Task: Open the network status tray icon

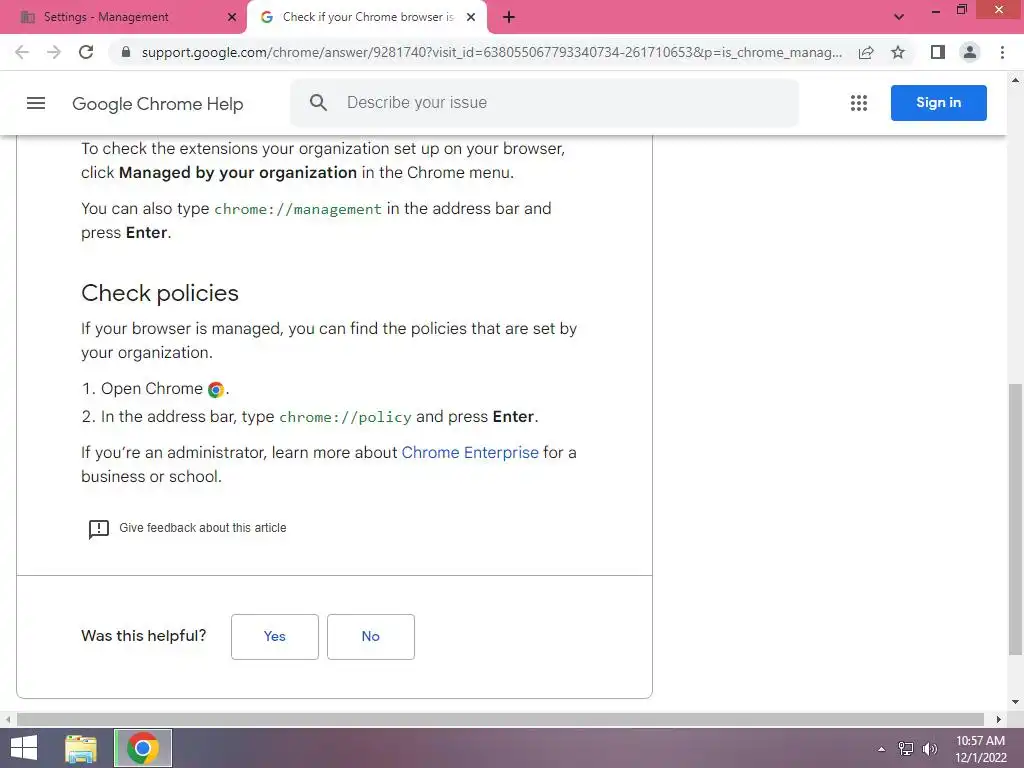Action: (906, 749)
